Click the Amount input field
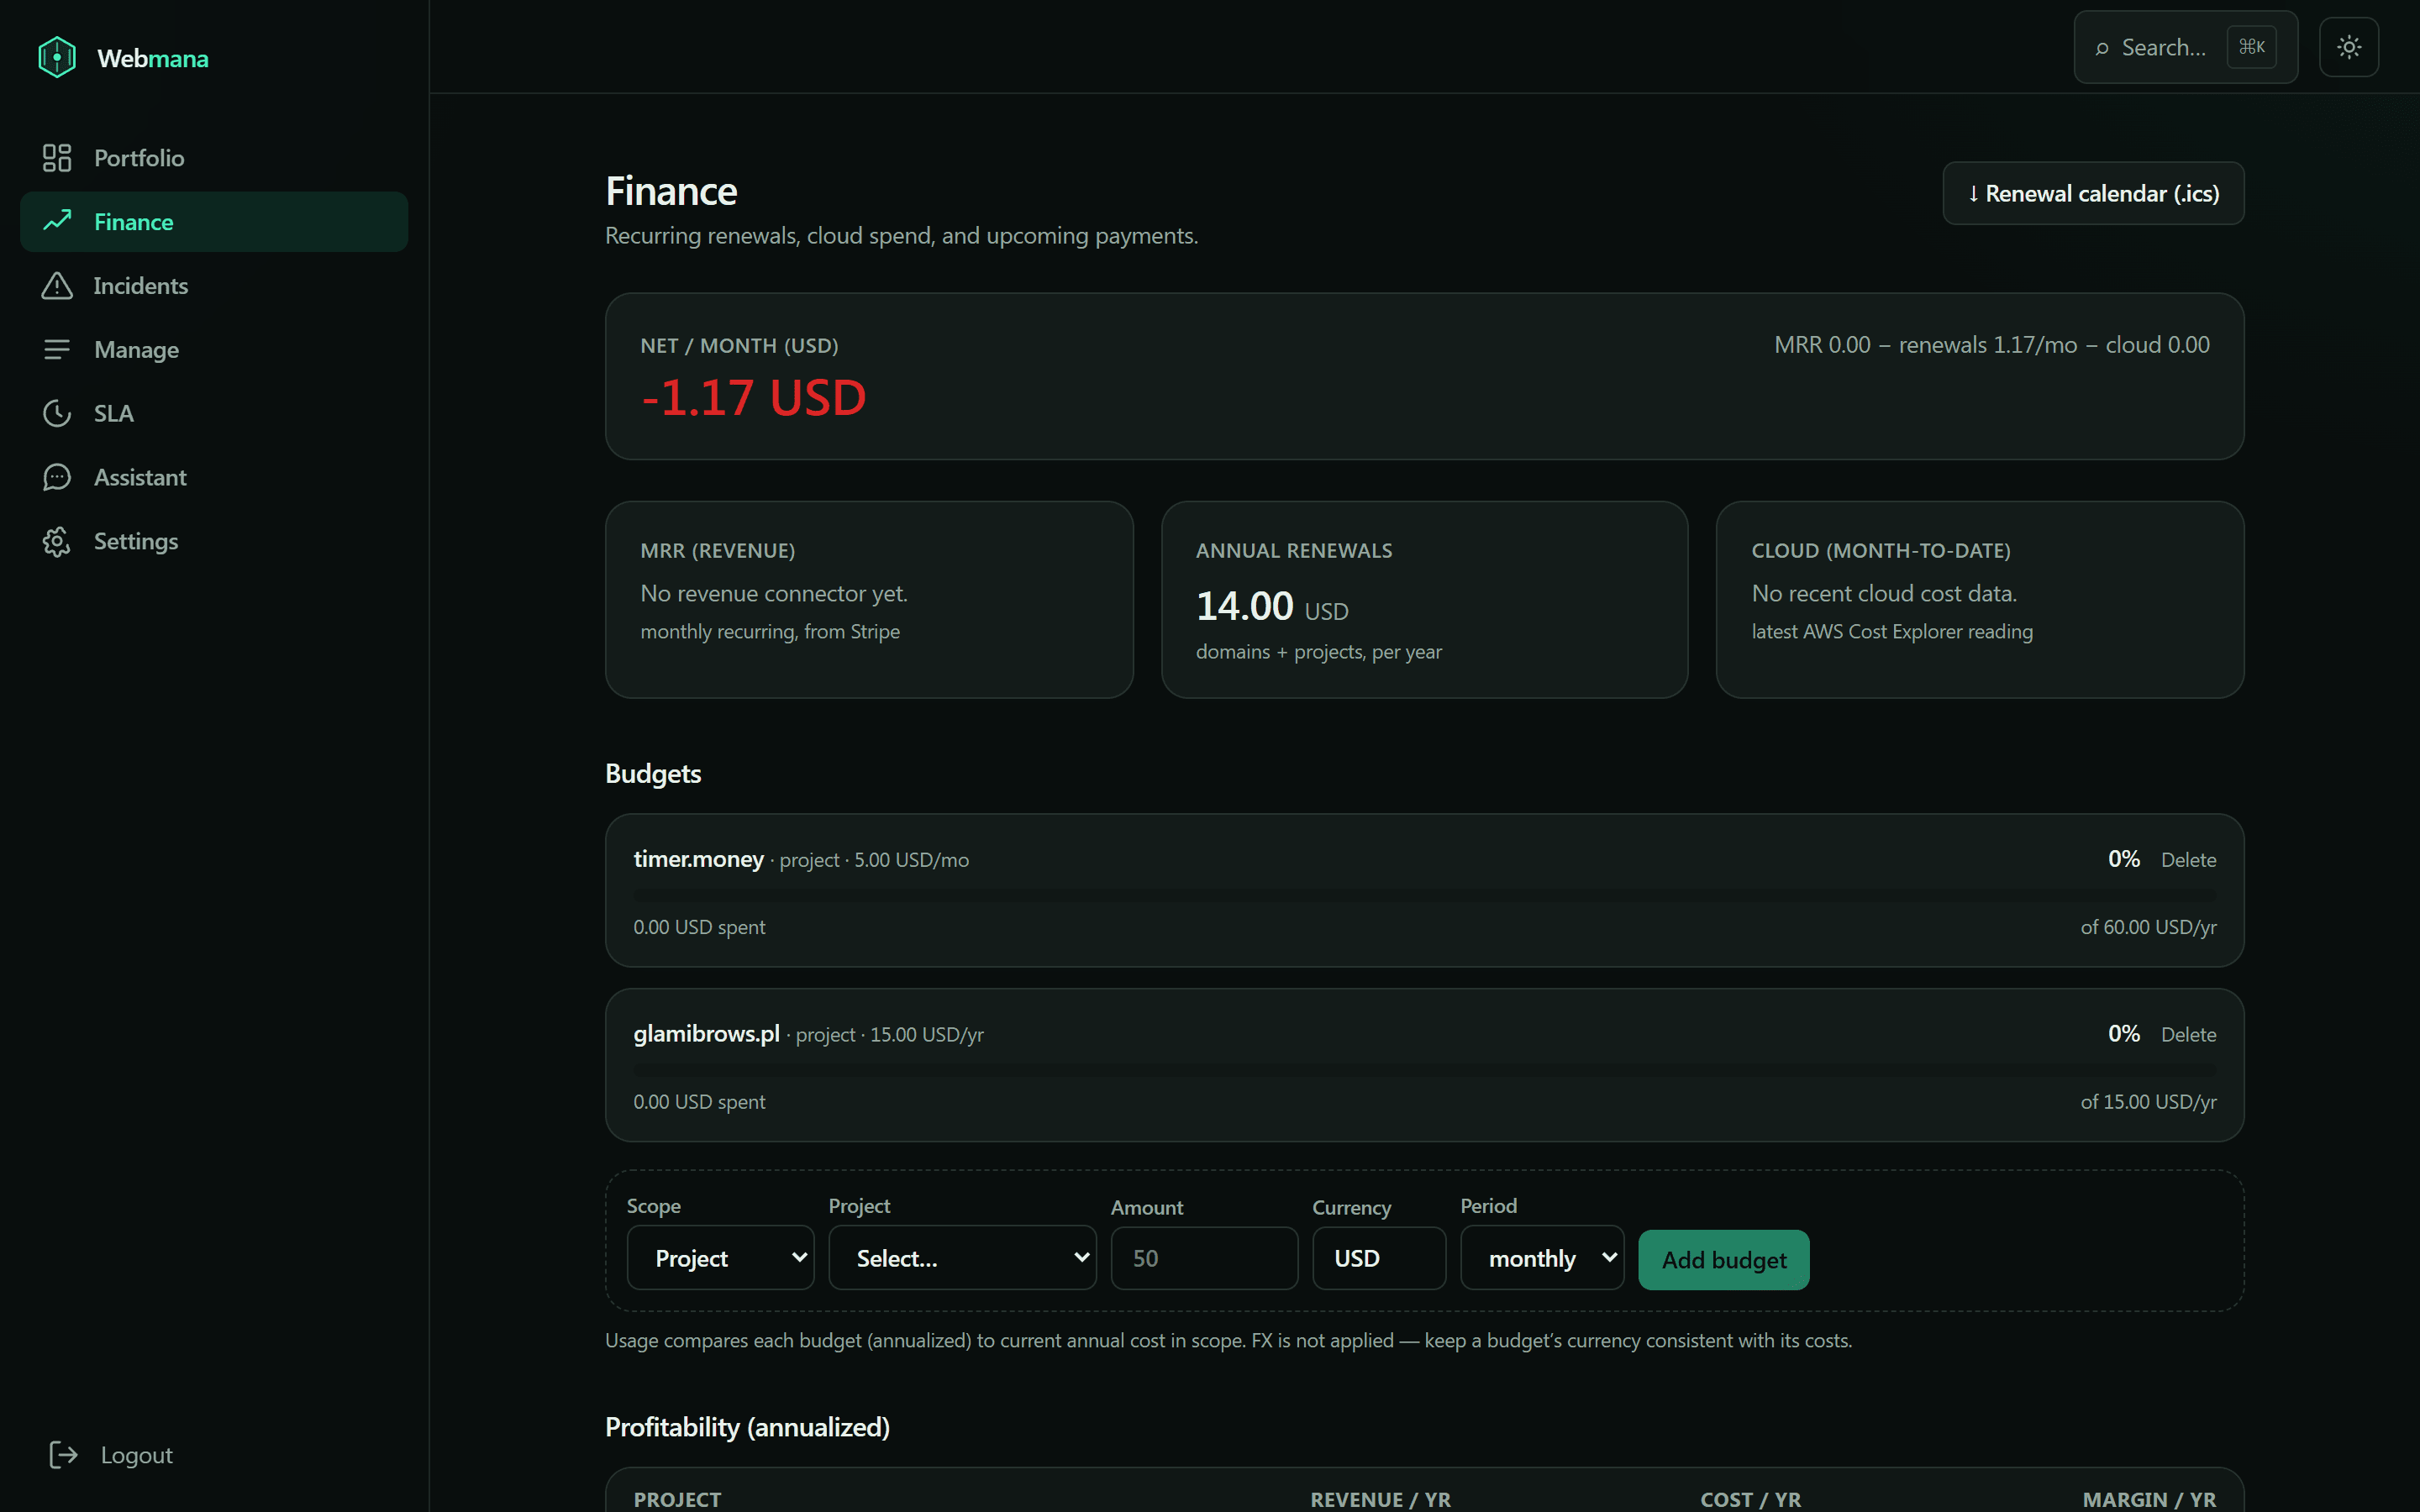This screenshot has height=1512, width=2420. pyautogui.click(x=1204, y=1258)
